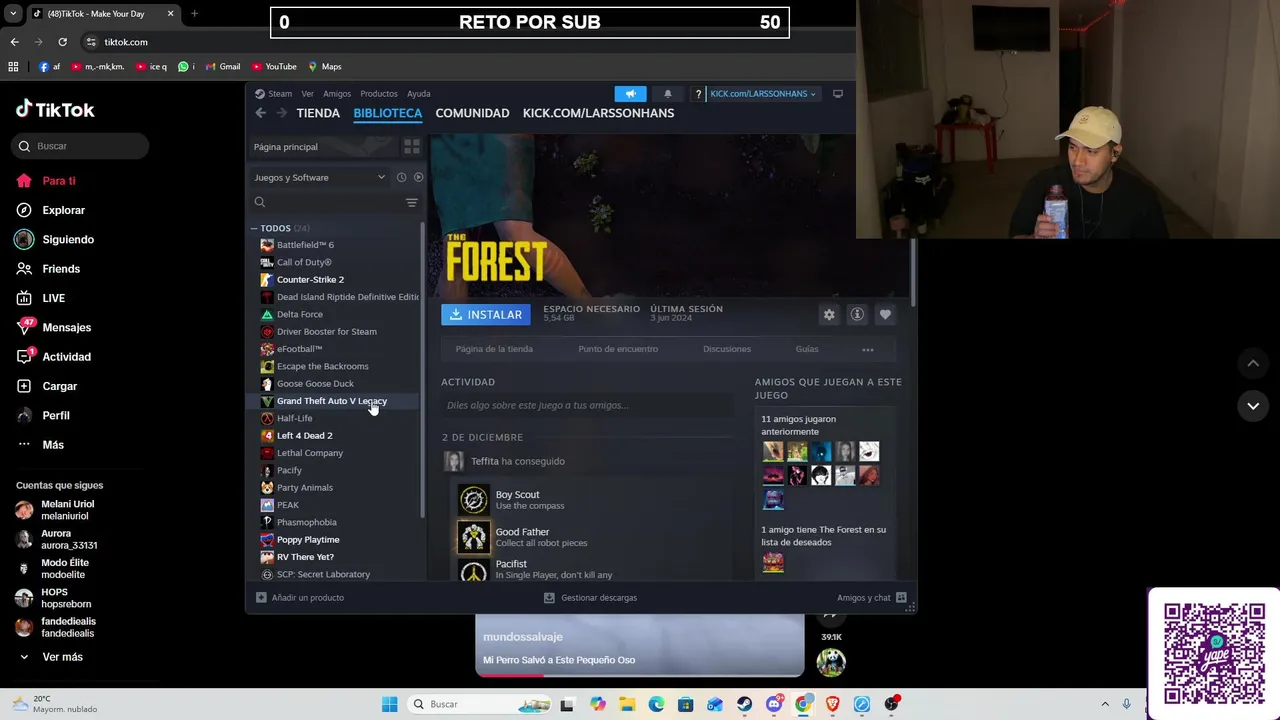1280x720 pixels.
Task: Click the wishlist friend avatar thumbnail
Action: 773,562
